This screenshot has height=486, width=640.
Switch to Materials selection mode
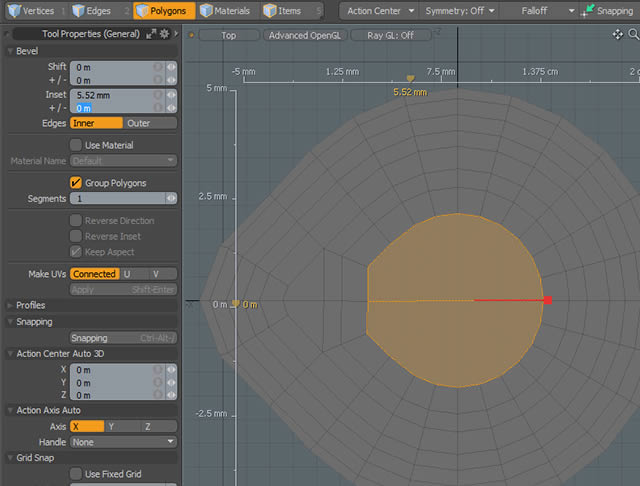(x=226, y=11)
